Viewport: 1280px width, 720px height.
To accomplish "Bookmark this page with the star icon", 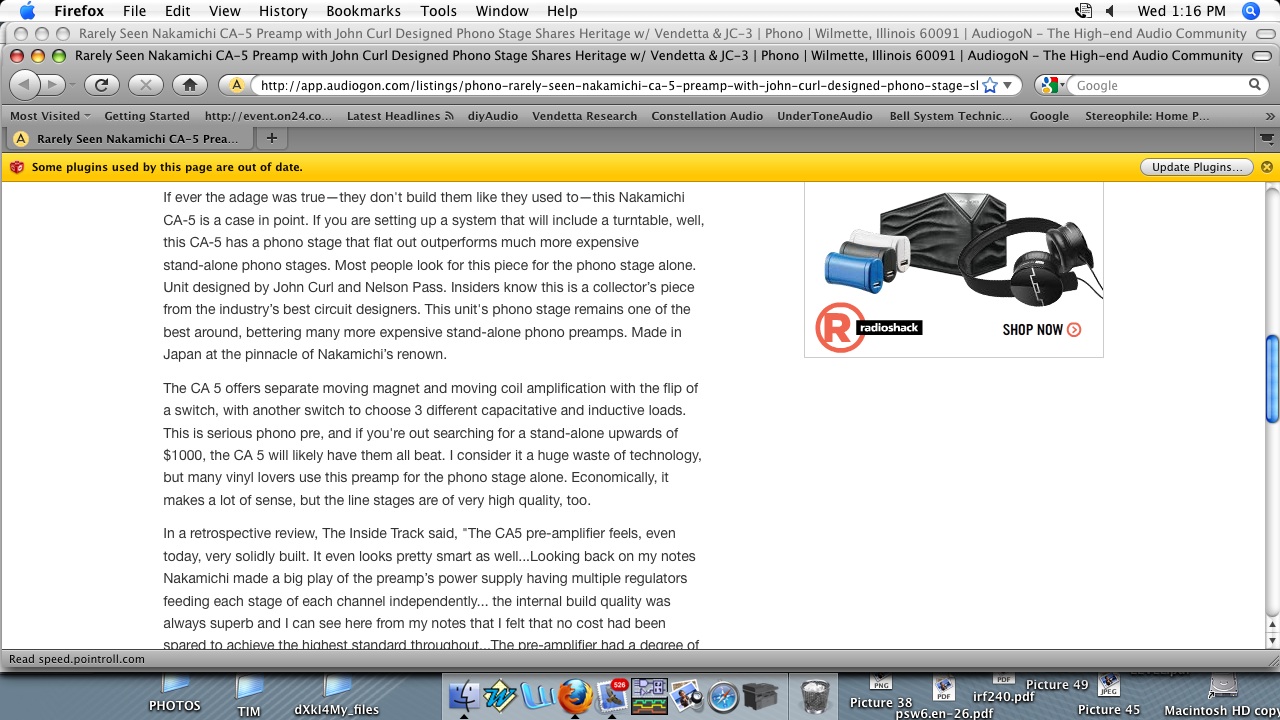I will tap(990, 85).
